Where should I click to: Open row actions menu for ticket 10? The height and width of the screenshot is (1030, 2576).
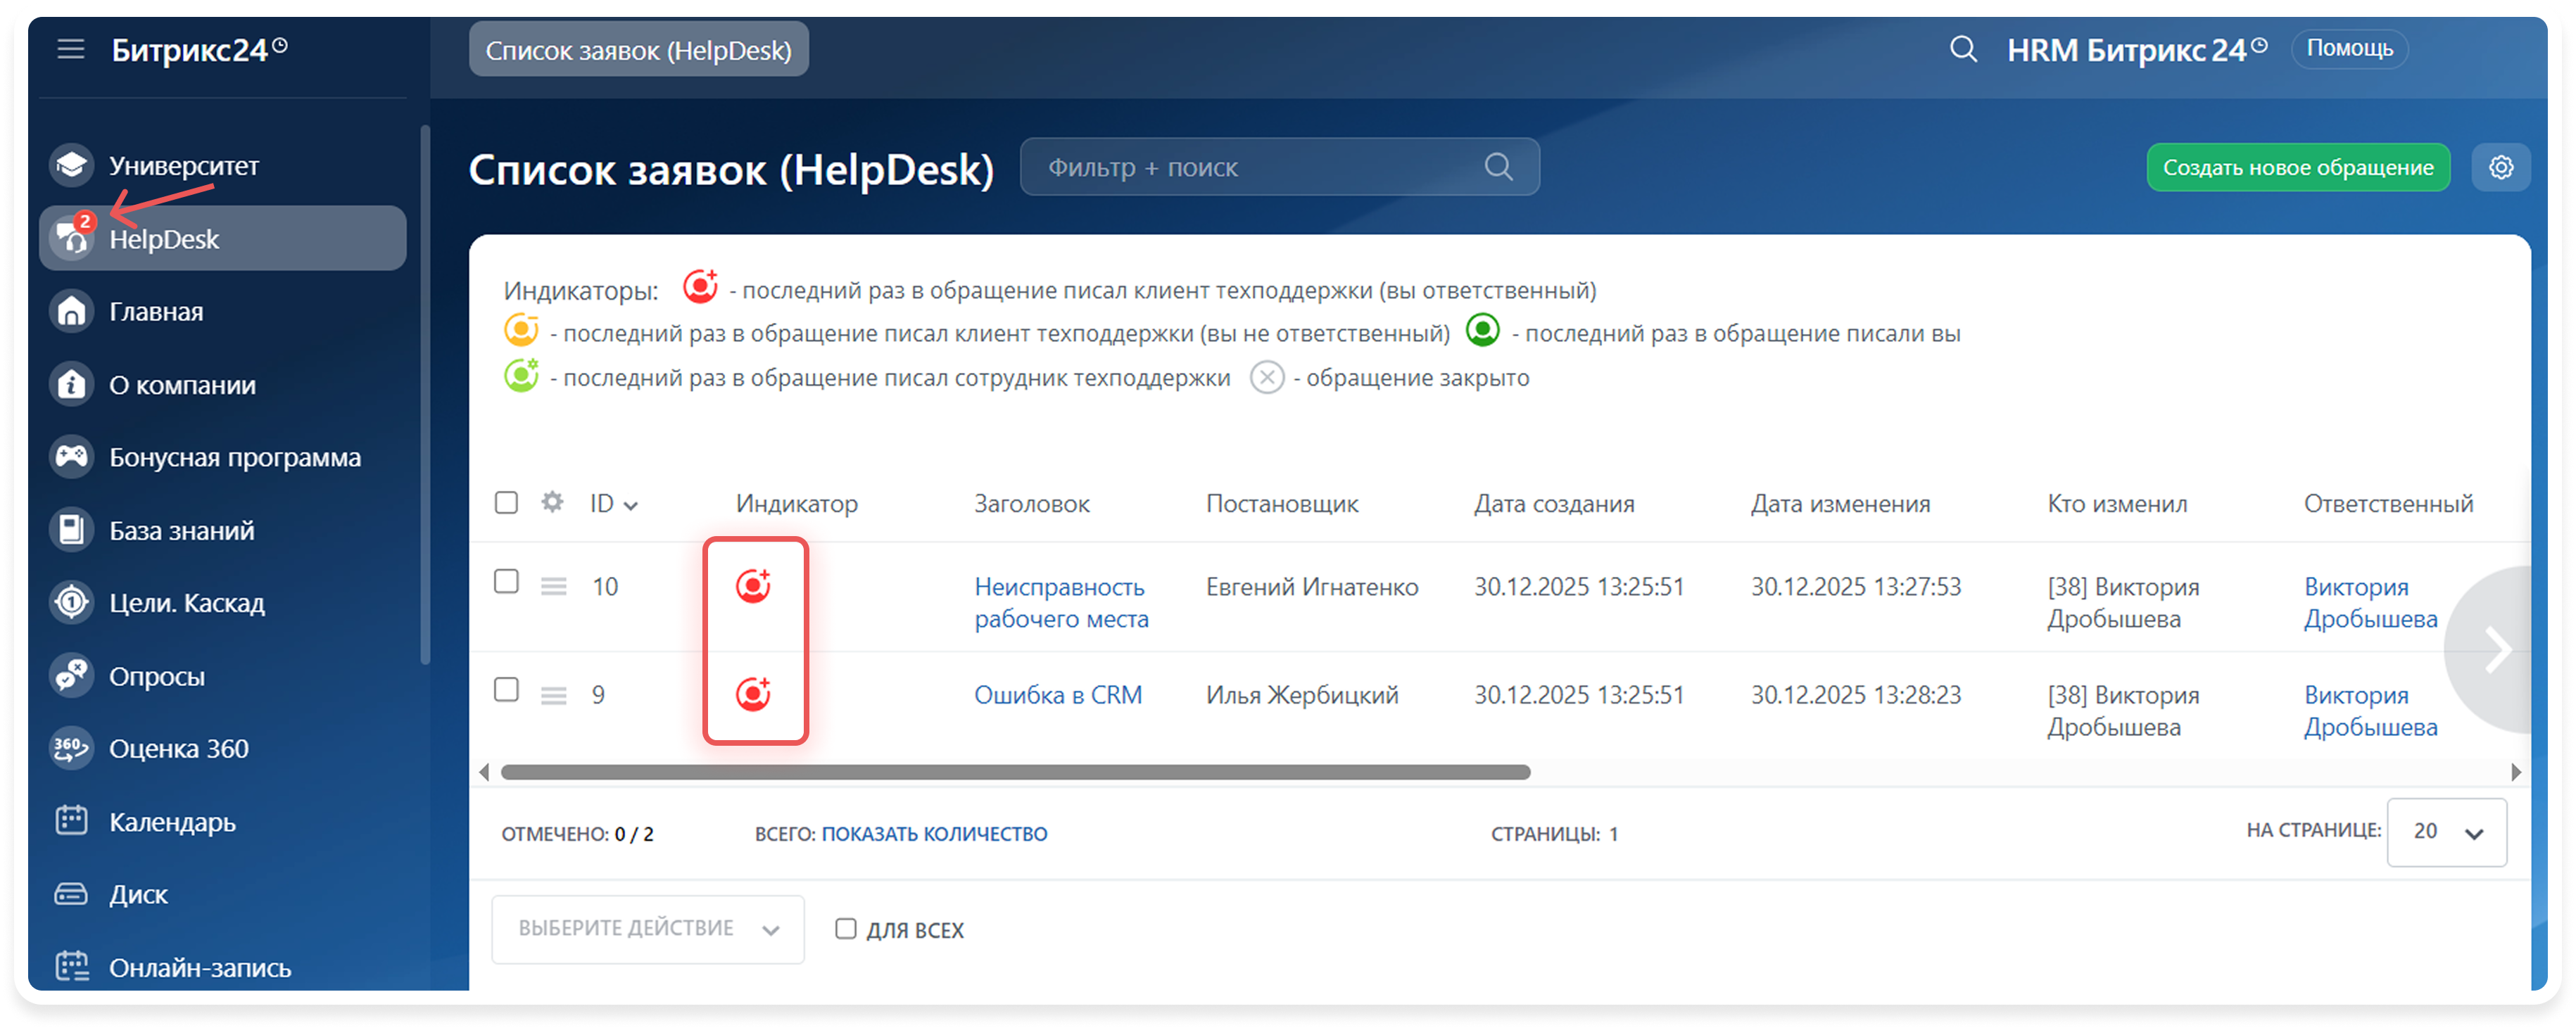(x=553, y=586)
